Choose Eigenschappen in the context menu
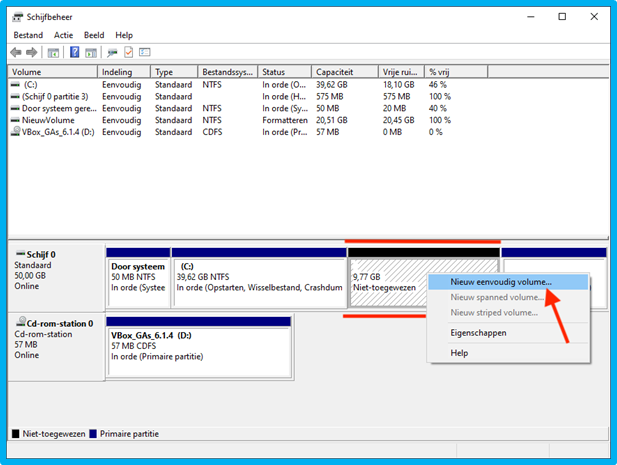617x465 pixels. [x=508, y=333]
